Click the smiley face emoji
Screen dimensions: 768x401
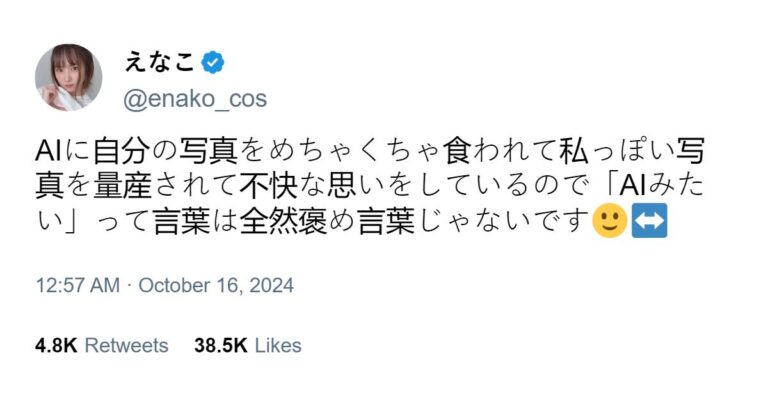click(610, 221)
